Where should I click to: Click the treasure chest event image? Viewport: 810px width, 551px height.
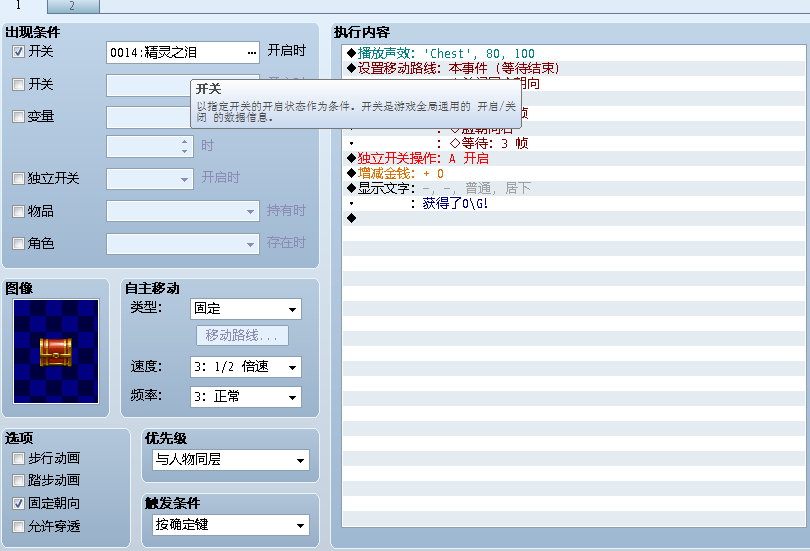56,352
